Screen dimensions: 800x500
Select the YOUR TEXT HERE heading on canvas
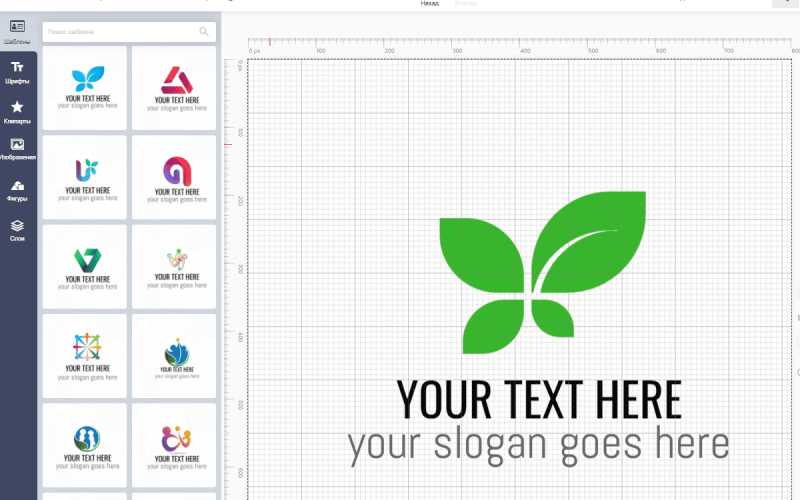click(539, 399)
